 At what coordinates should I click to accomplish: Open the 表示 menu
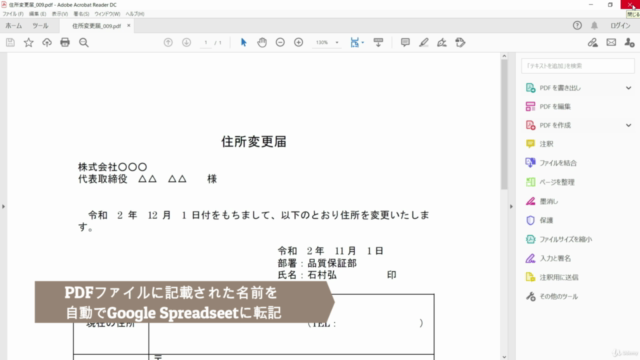(x=60, y=14)
